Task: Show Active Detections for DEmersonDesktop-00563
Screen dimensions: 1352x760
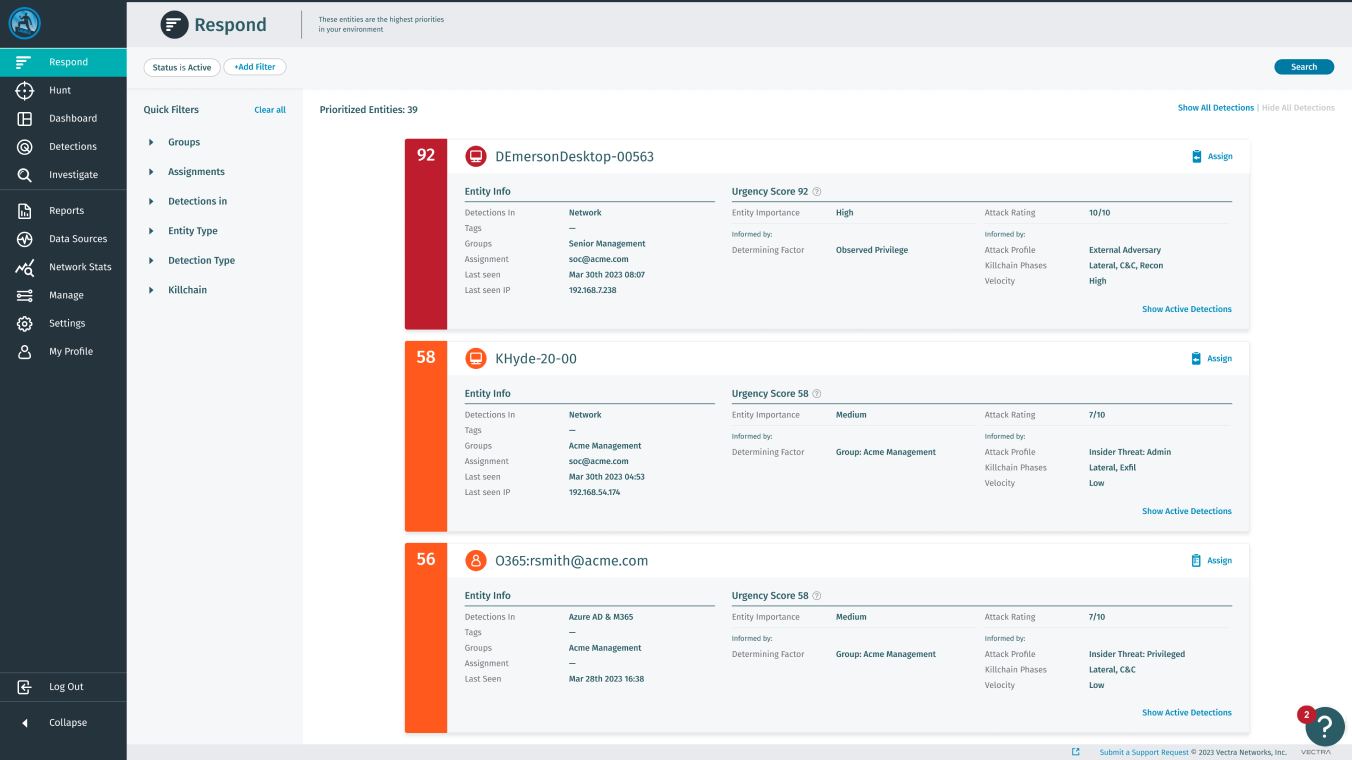Action: point(1187,308)
